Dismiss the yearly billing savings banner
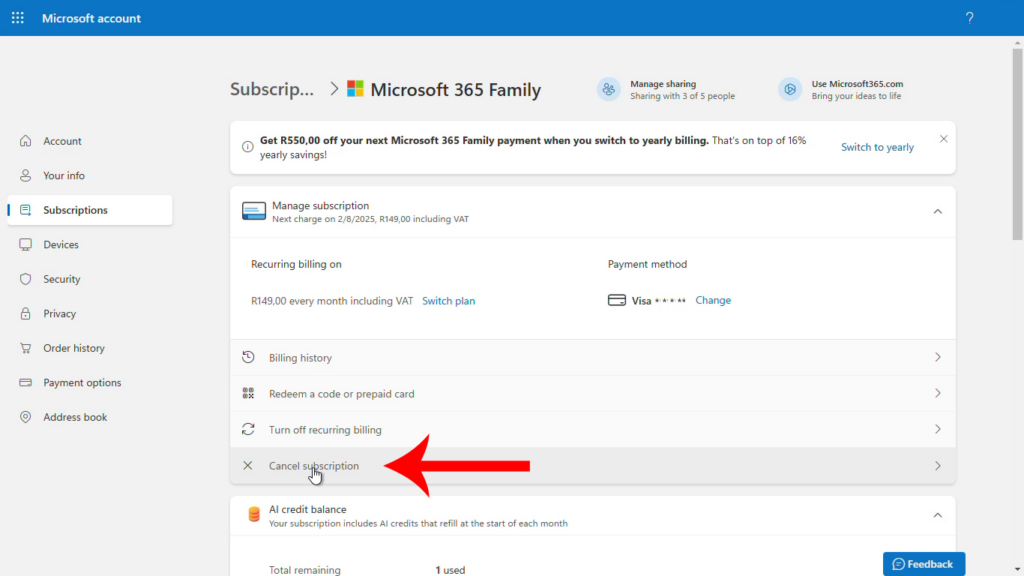This screenshot has height=576, width=1024. pos(943,138)
